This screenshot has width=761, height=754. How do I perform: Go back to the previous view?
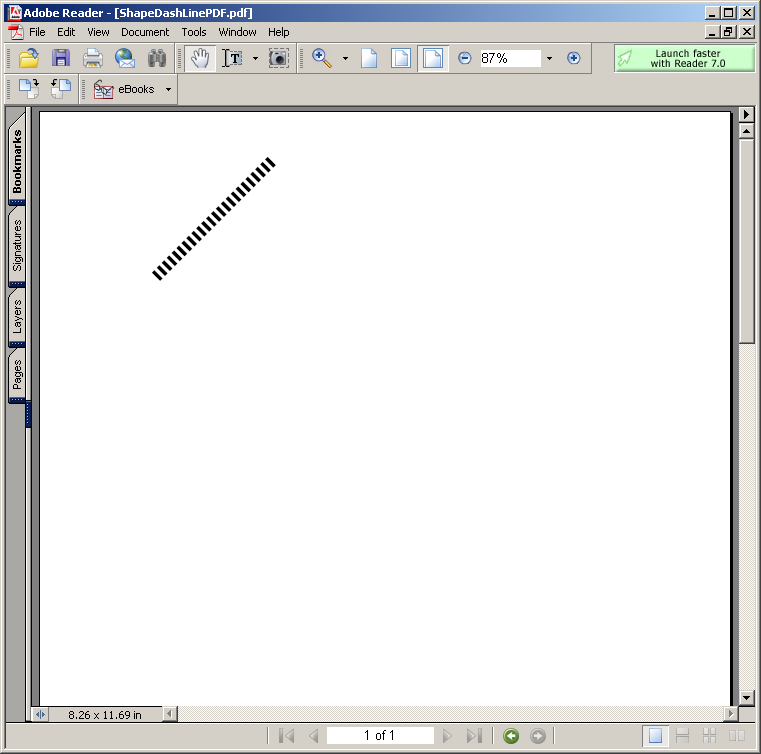511,736
